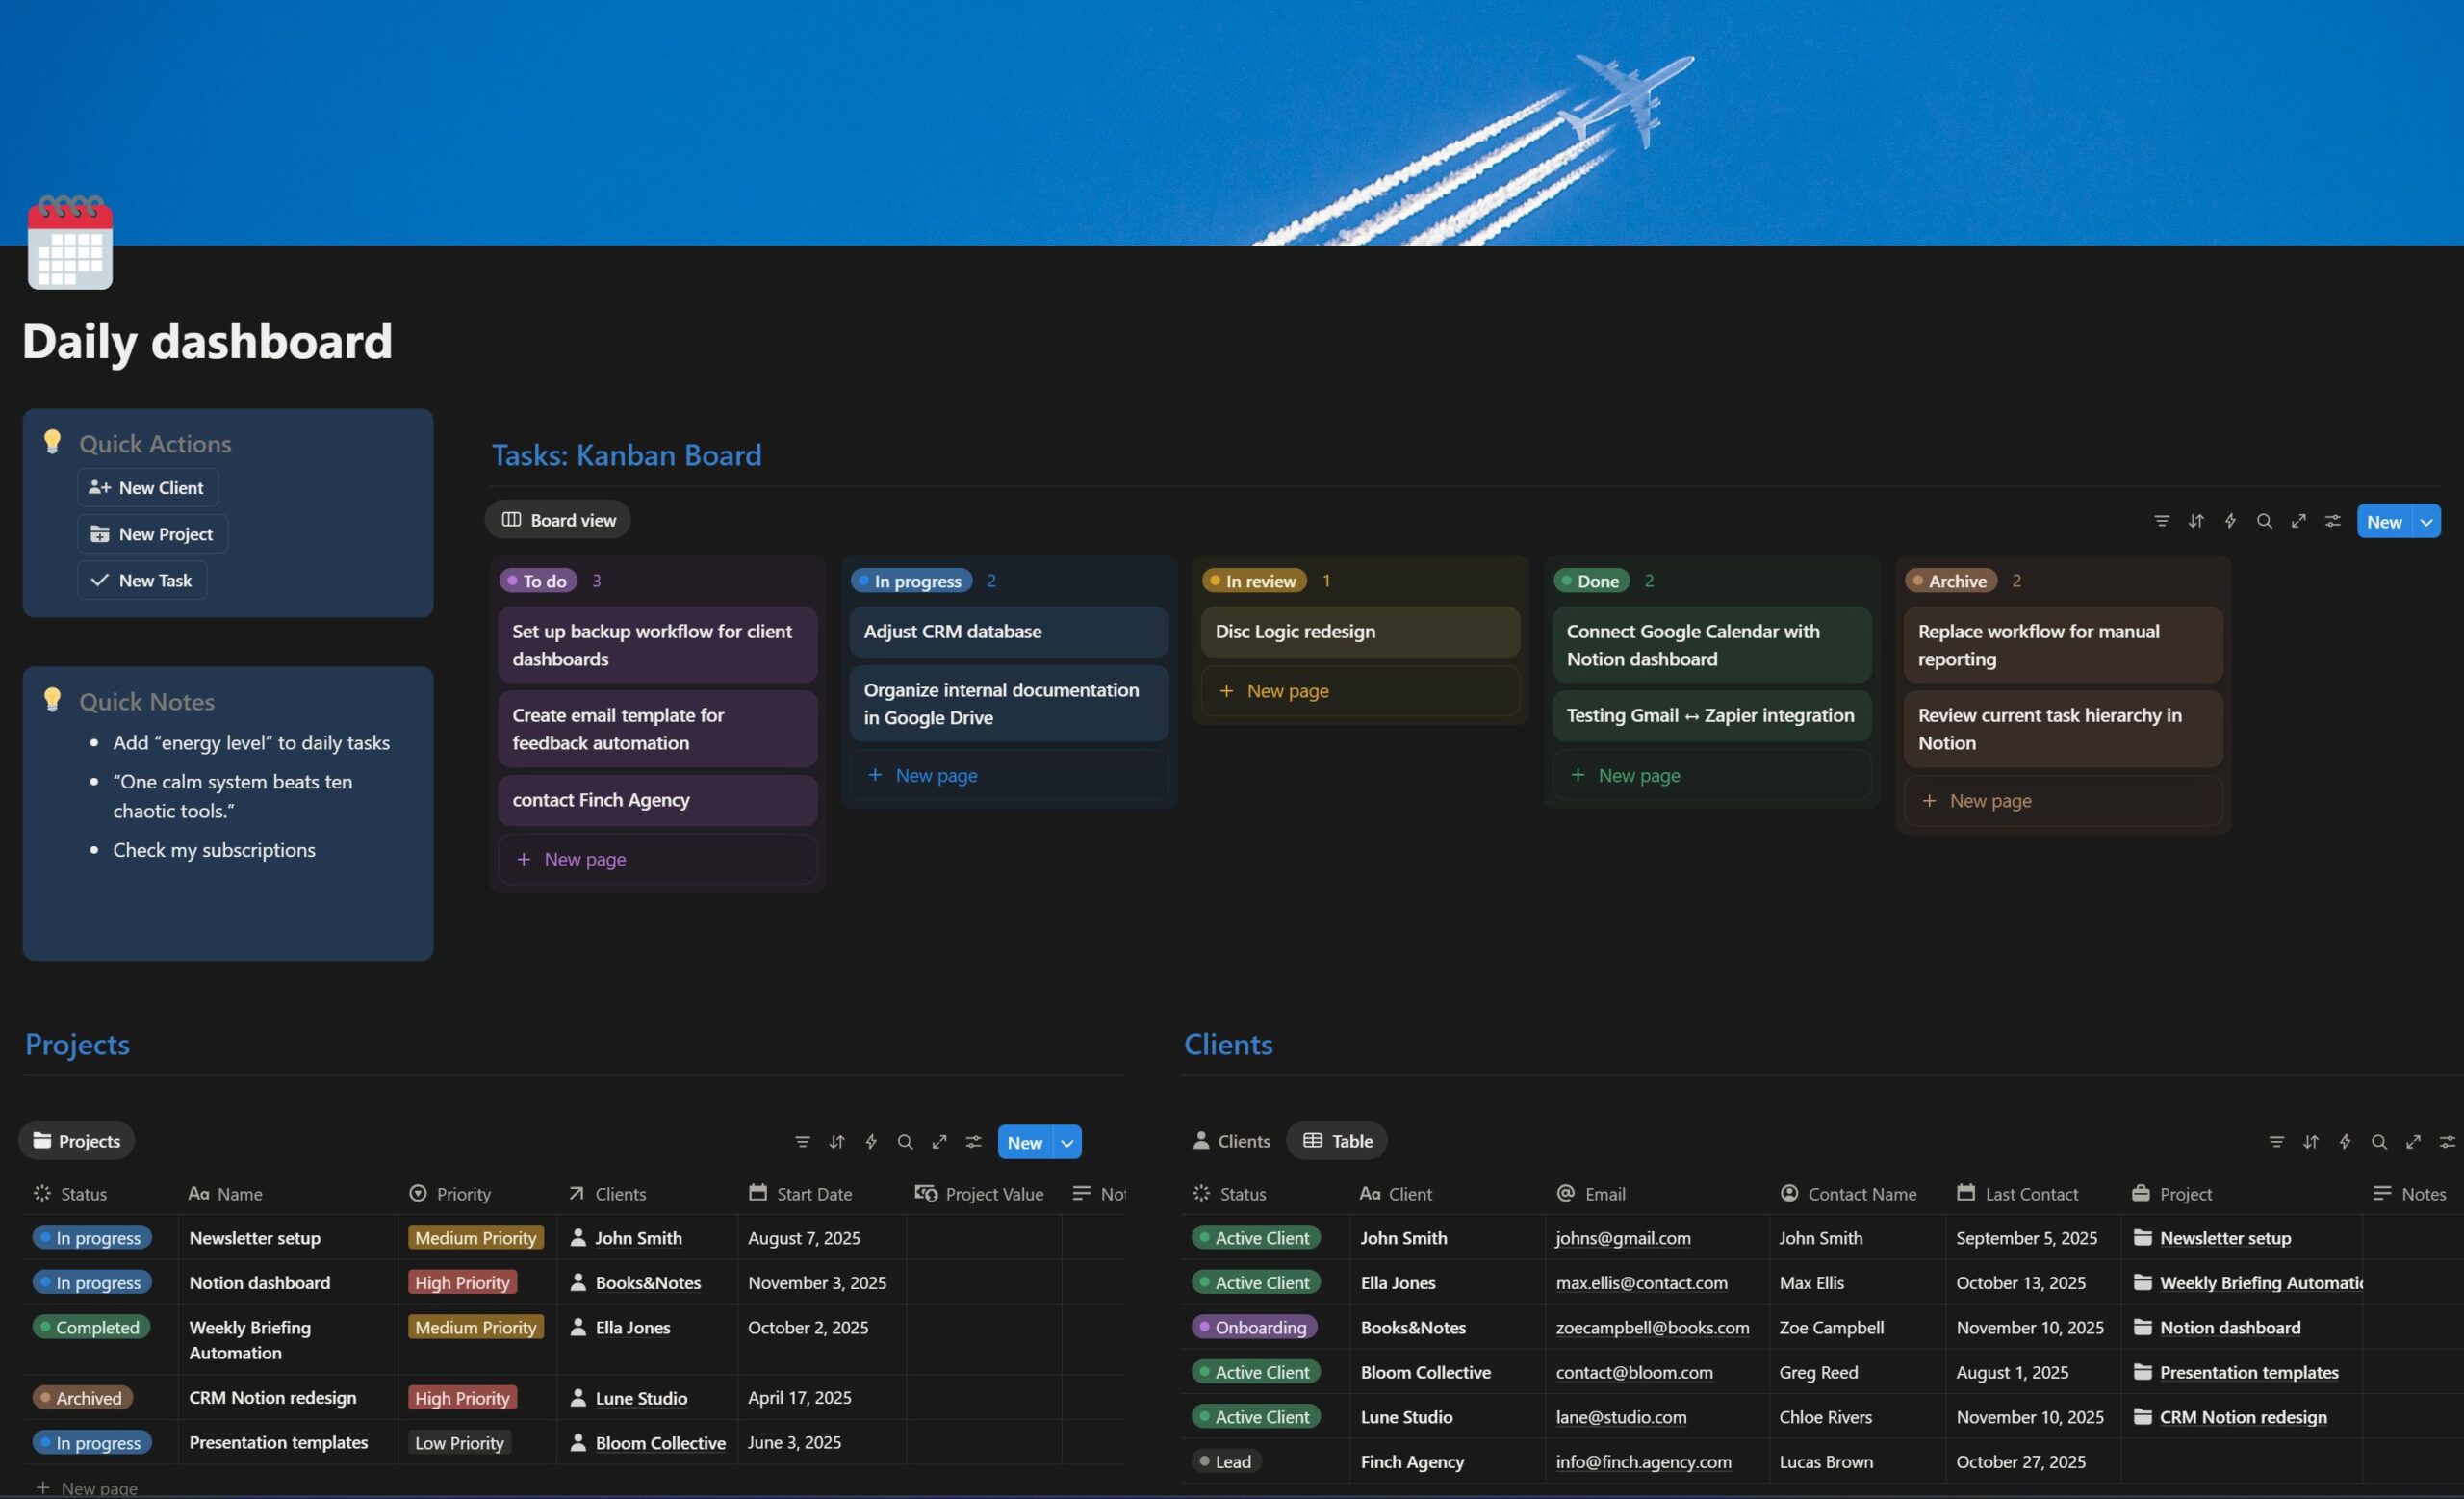Switch to the Clients Table tab

tap(1337, 1141)
